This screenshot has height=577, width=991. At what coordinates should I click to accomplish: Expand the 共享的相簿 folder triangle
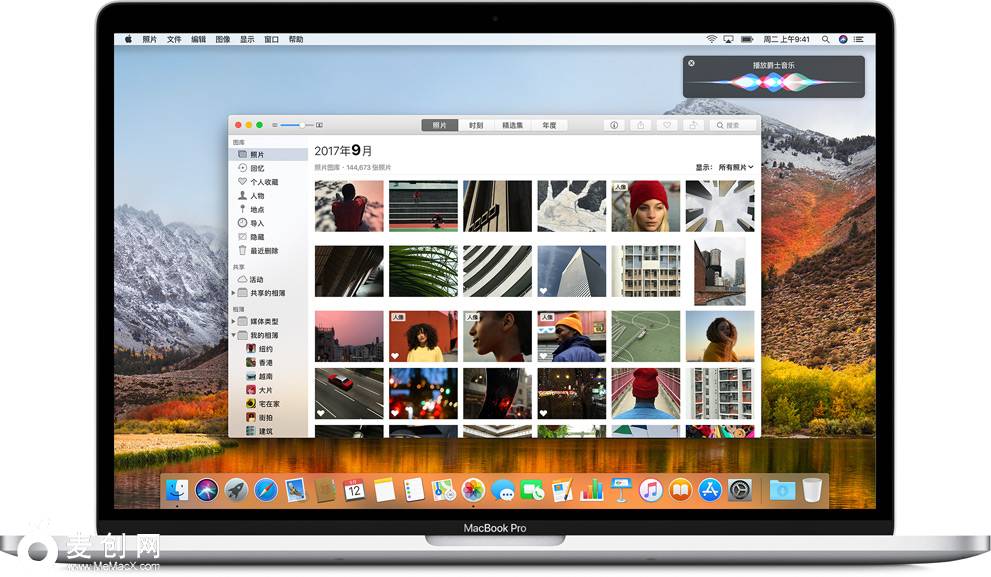coord(234,293)
